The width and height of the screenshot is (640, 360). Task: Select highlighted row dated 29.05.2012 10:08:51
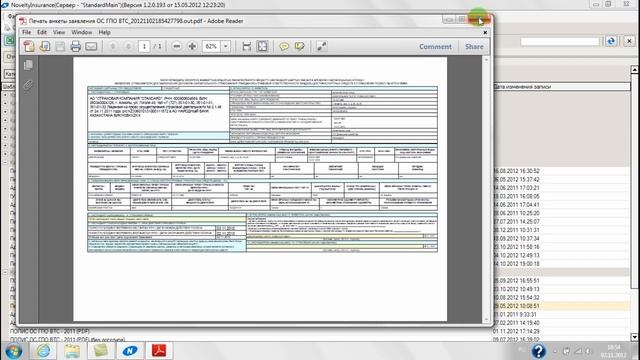click(517, 306)
